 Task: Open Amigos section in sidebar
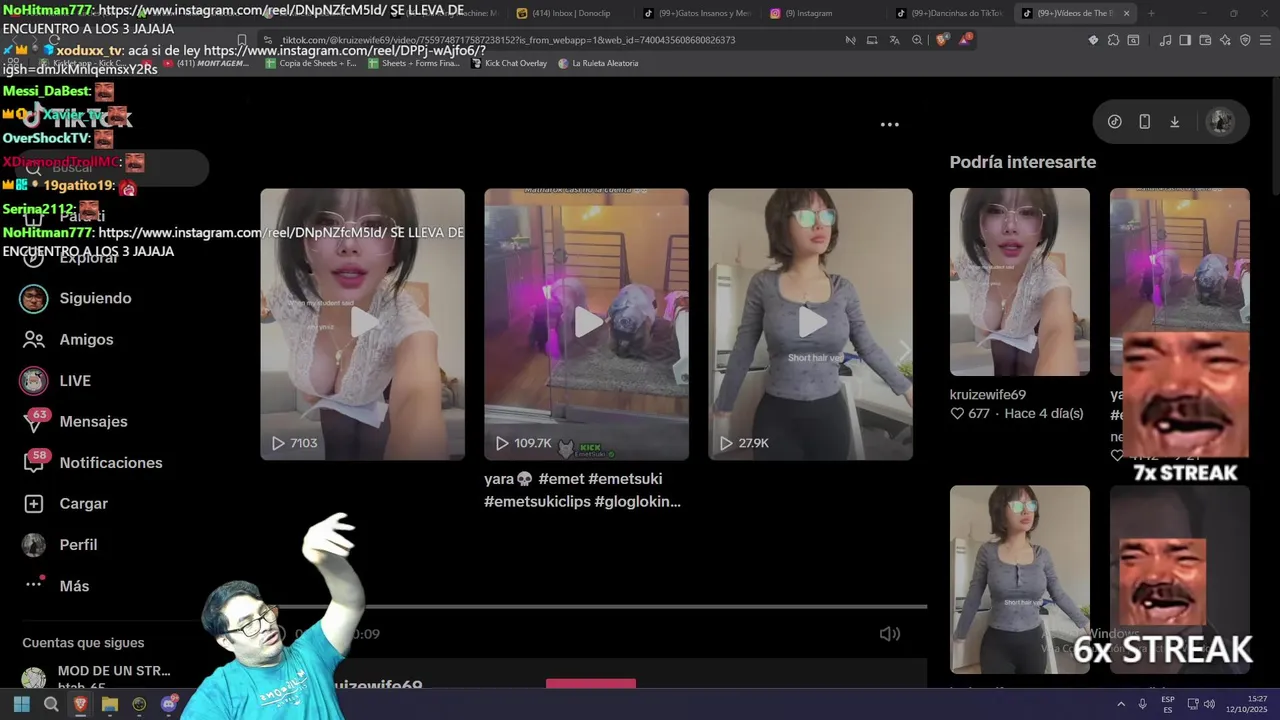tap(68, 339)
